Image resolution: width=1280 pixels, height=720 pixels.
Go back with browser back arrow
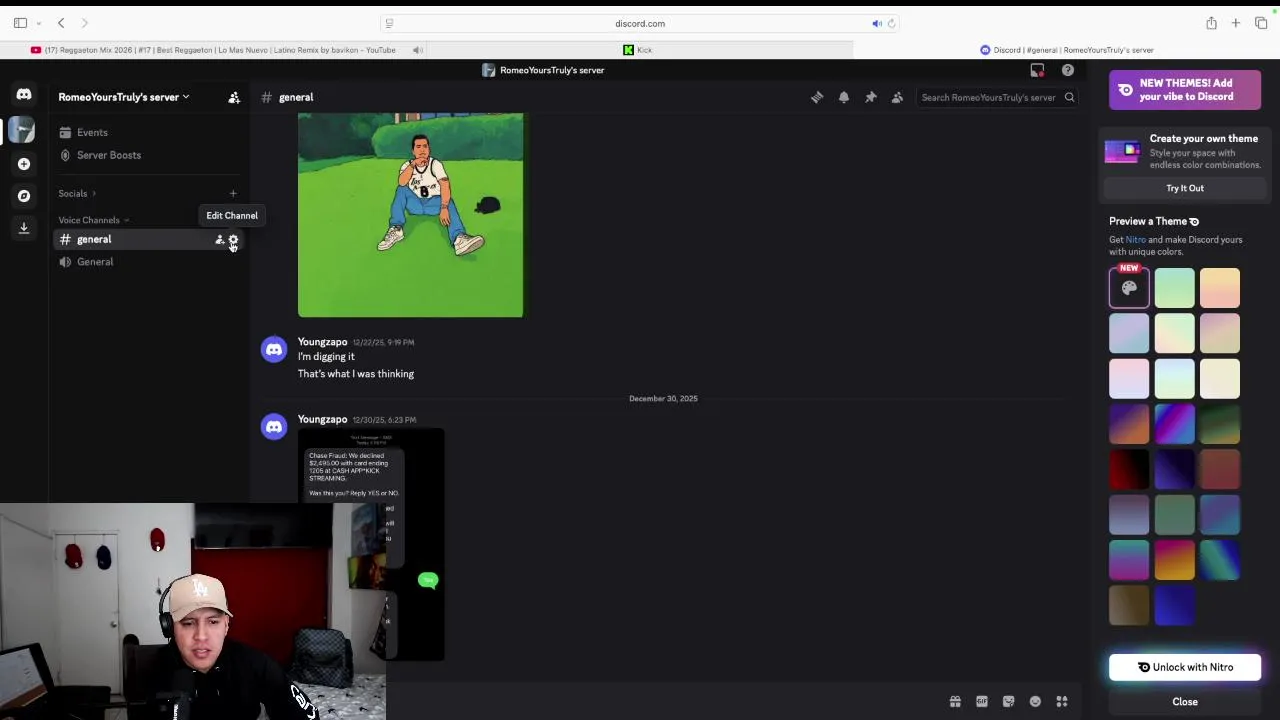pyautogui.click(x=61, y=23)
